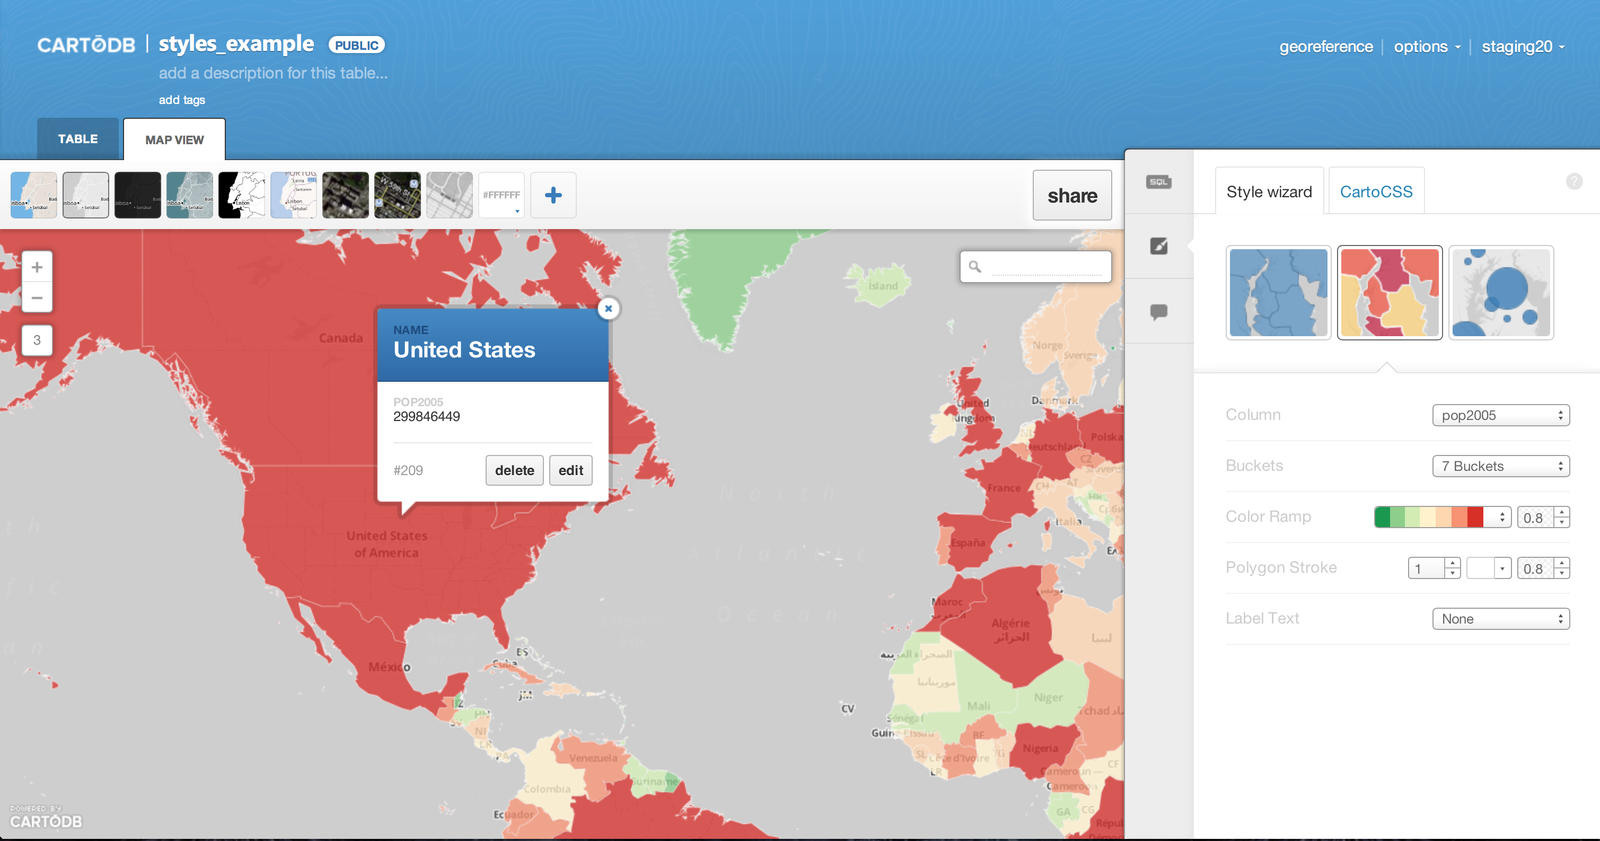This screenshot has width=1600, height=841.
Task: Open the Color Ramp selector
Action: pyautogui.click(x=1442, y=517)
